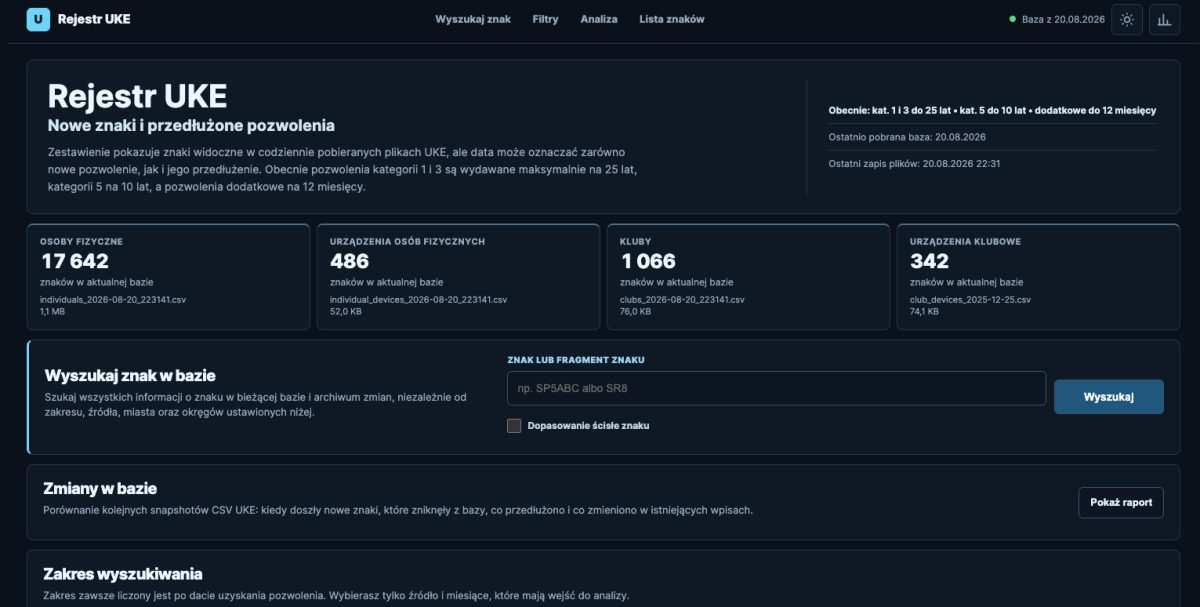The height and width of the screenshot is (607, 1200).
Task: Click the 1,1 MB file size value
Action: [x=52, y=312]
